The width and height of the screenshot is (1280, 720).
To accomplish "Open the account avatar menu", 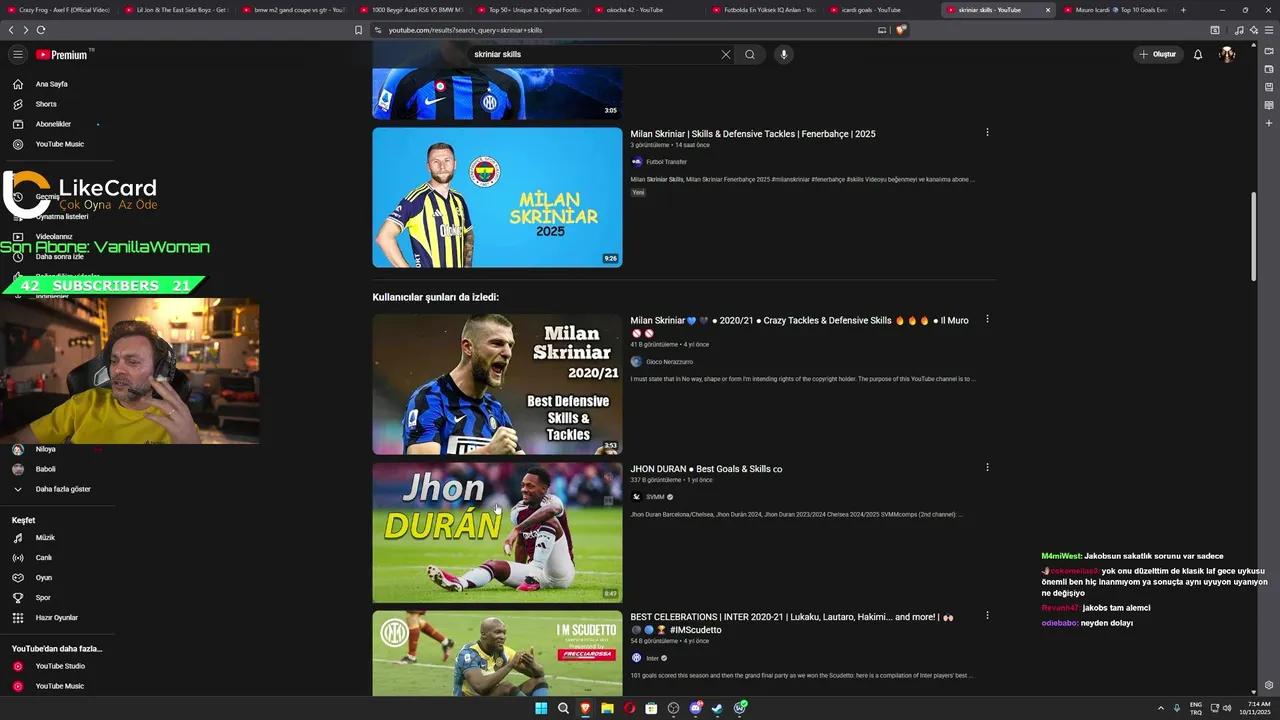I will point(1227,54).
